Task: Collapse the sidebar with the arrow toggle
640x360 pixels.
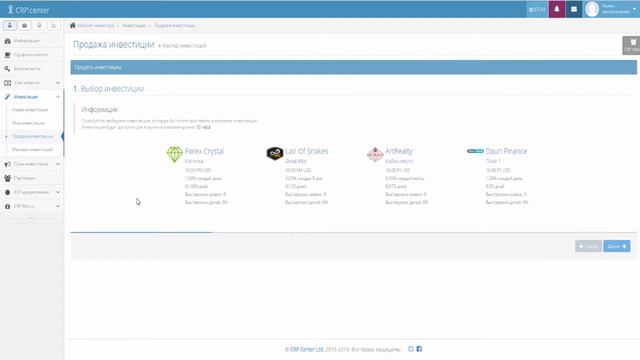Action: pyautogui.click(x=32, y=218)
